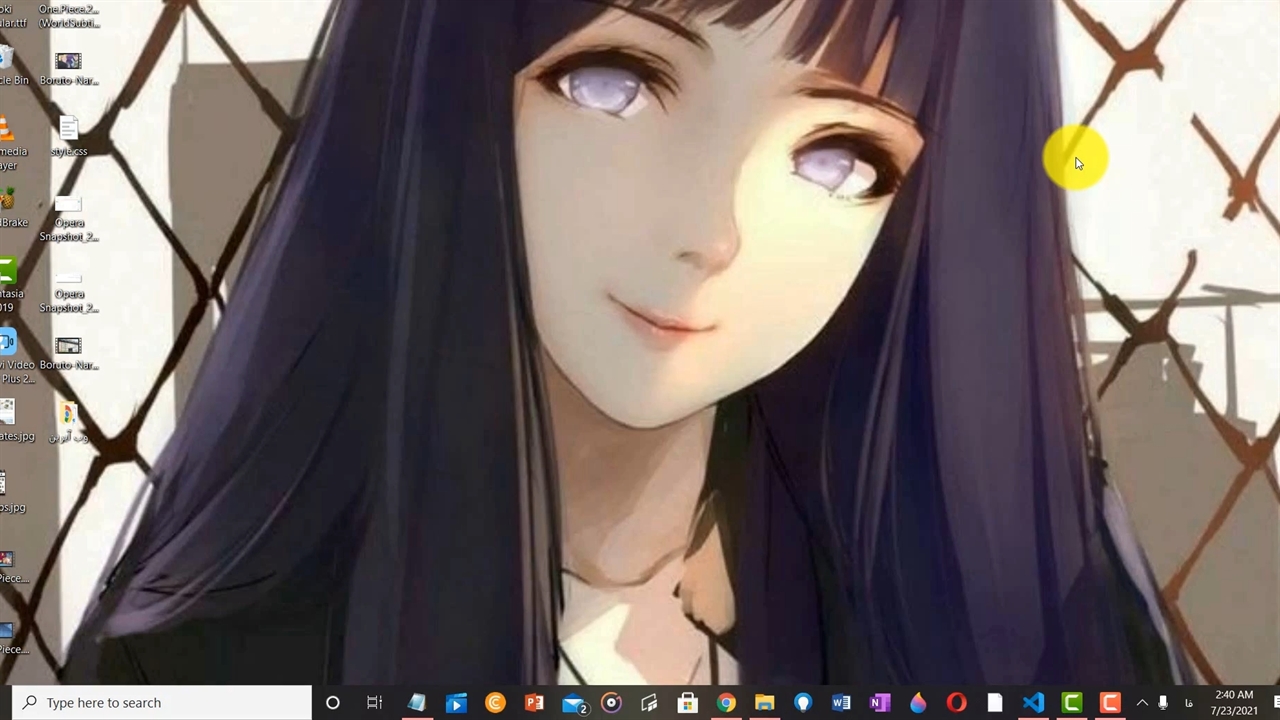Image resolution: width=1280 pixels, height=720 pixels.
Task: Click the green Camtasia taskbar icon
Action: pyautogui.click(x=1071, y=703)
